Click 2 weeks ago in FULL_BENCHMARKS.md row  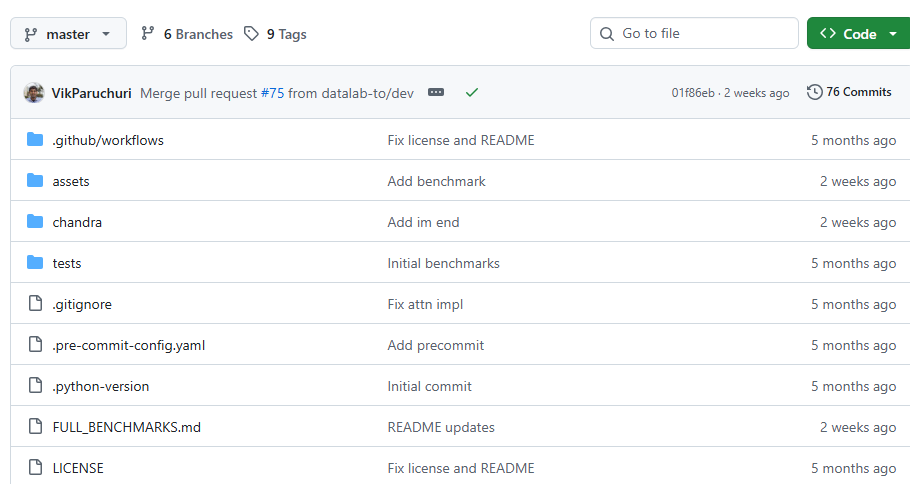tap(858, 428)
